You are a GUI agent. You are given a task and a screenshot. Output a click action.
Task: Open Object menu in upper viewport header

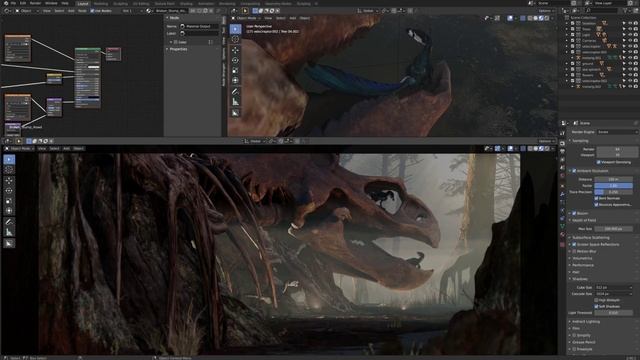click(x=305, y=18)
